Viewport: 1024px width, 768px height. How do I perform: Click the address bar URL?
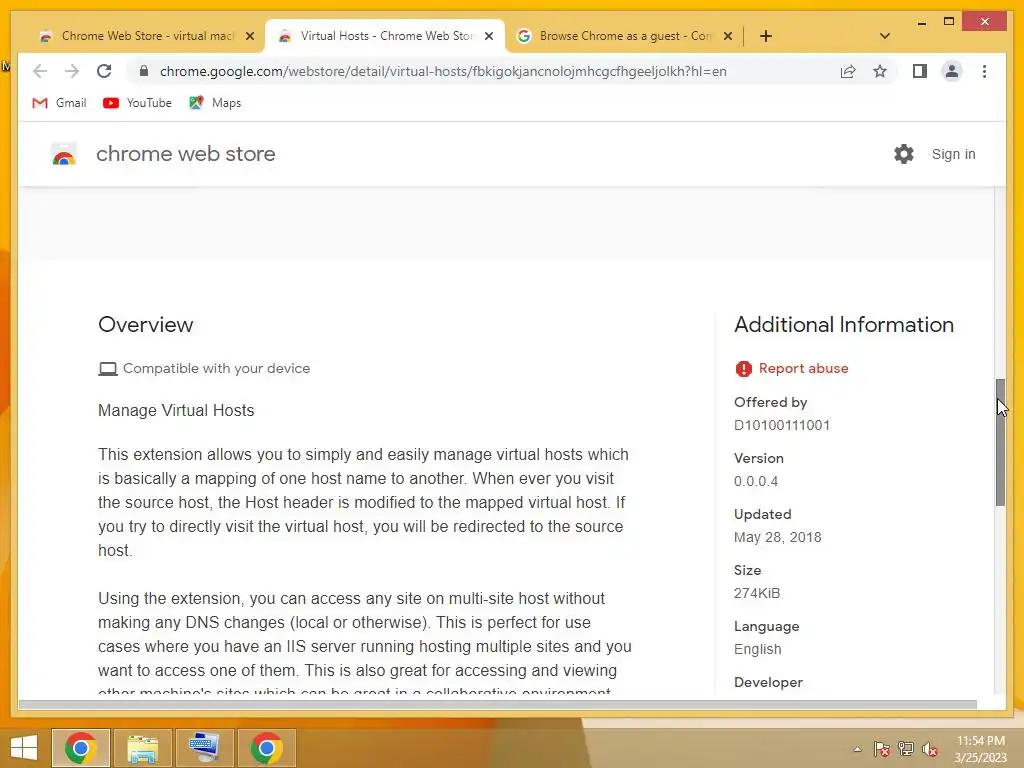(443, 71)
